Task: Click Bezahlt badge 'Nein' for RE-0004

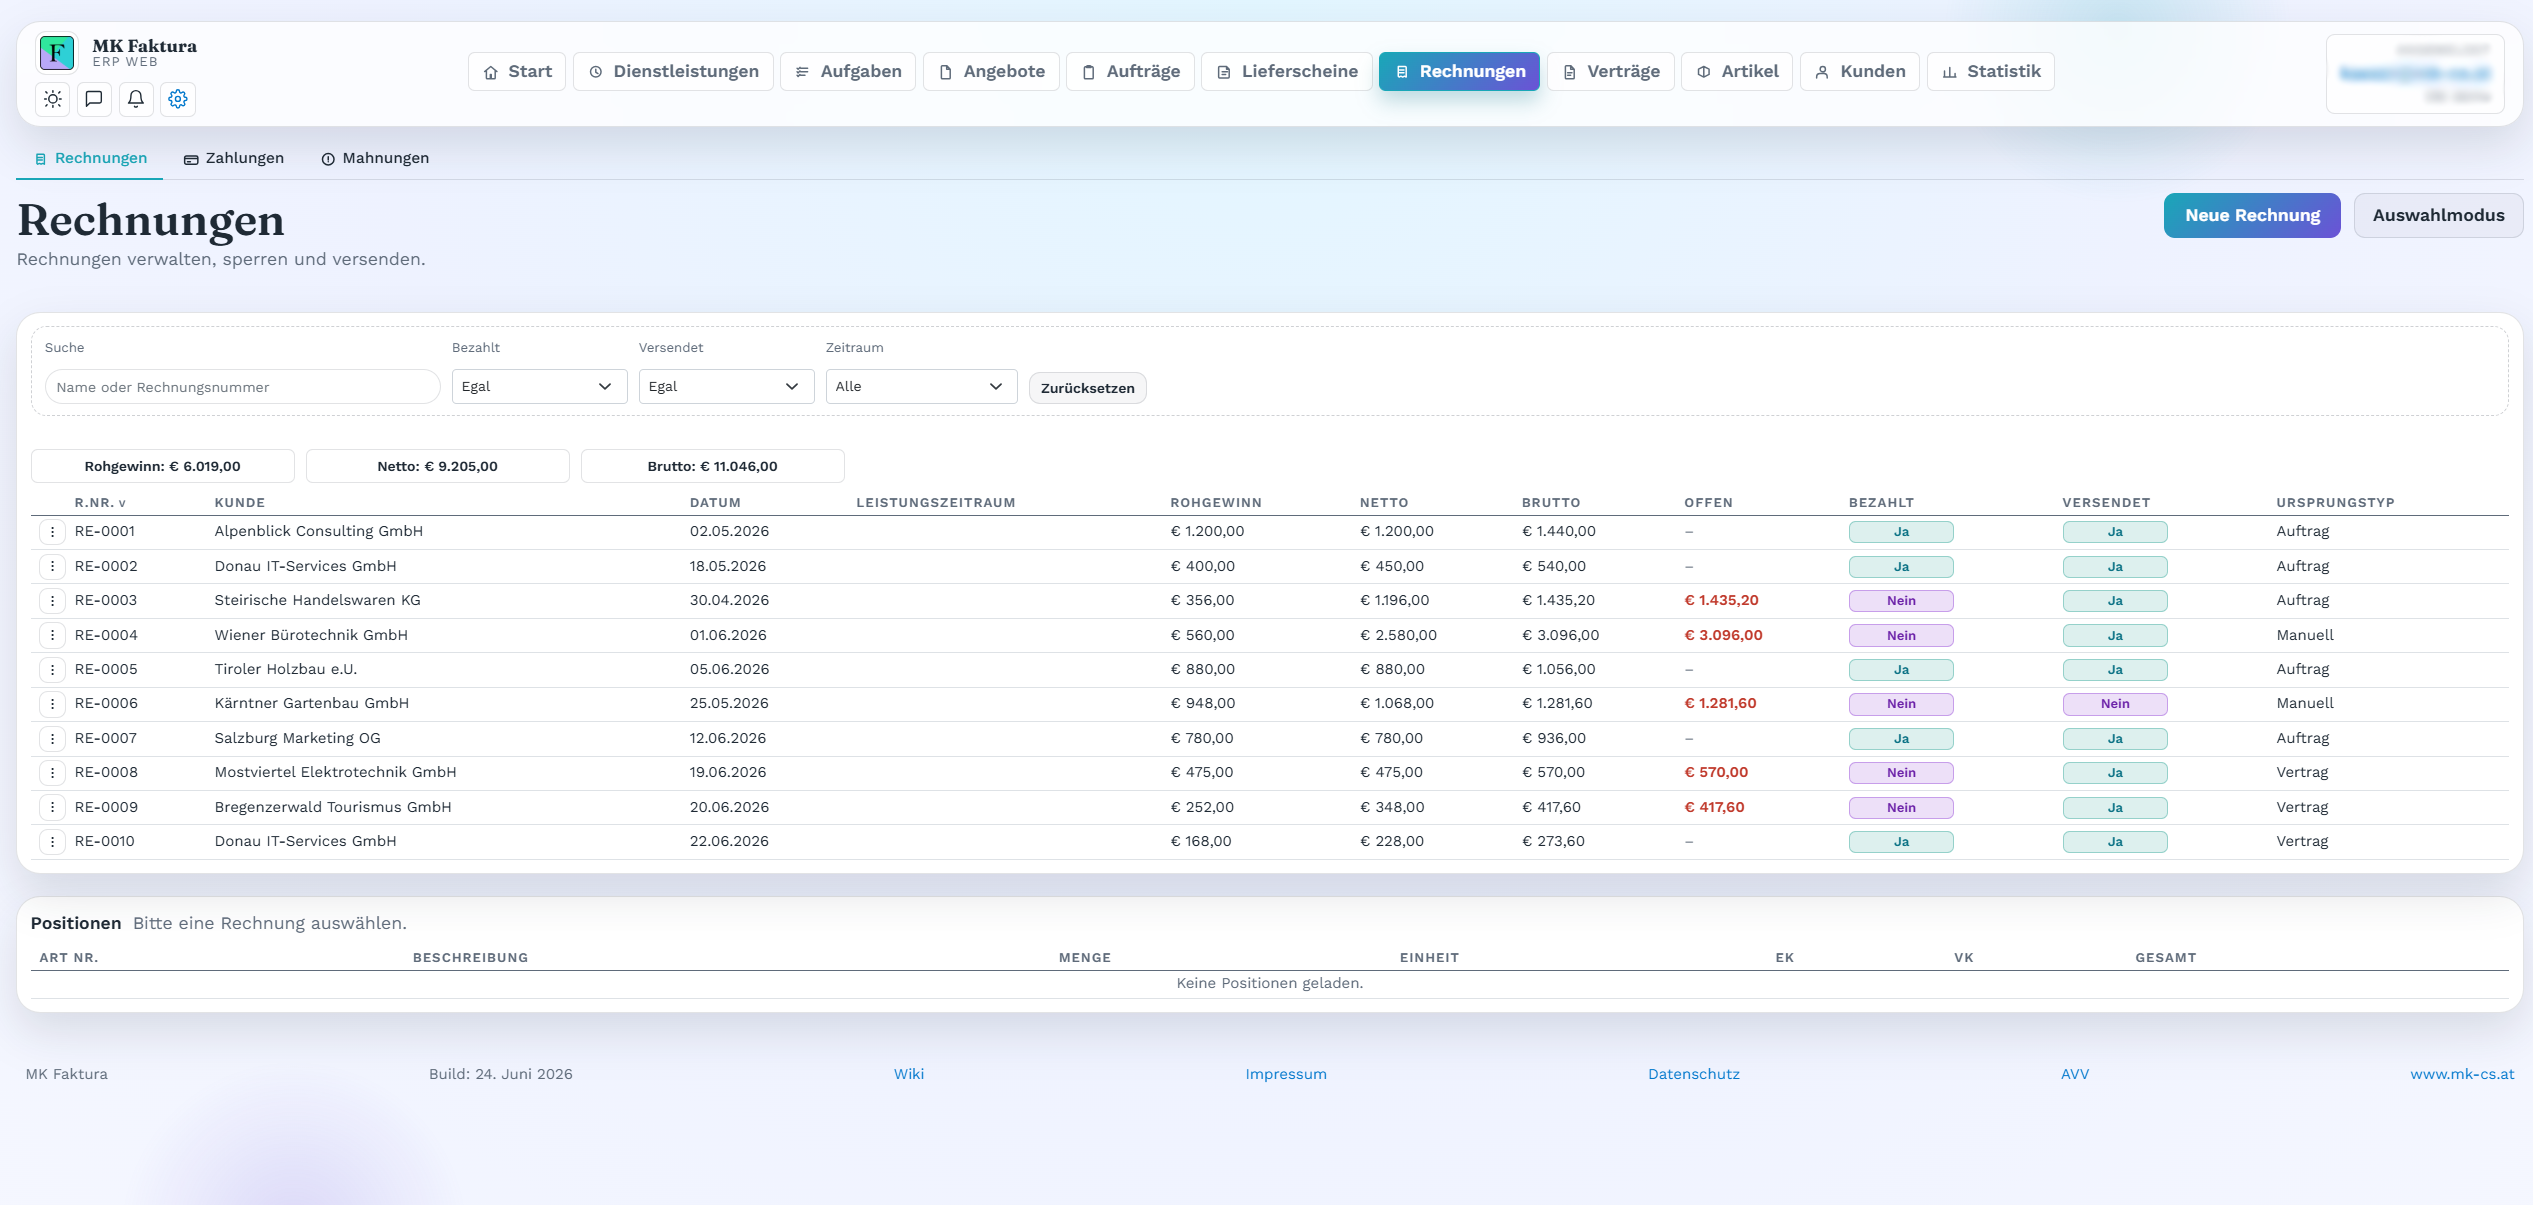Action: [x=1901, y=636]
